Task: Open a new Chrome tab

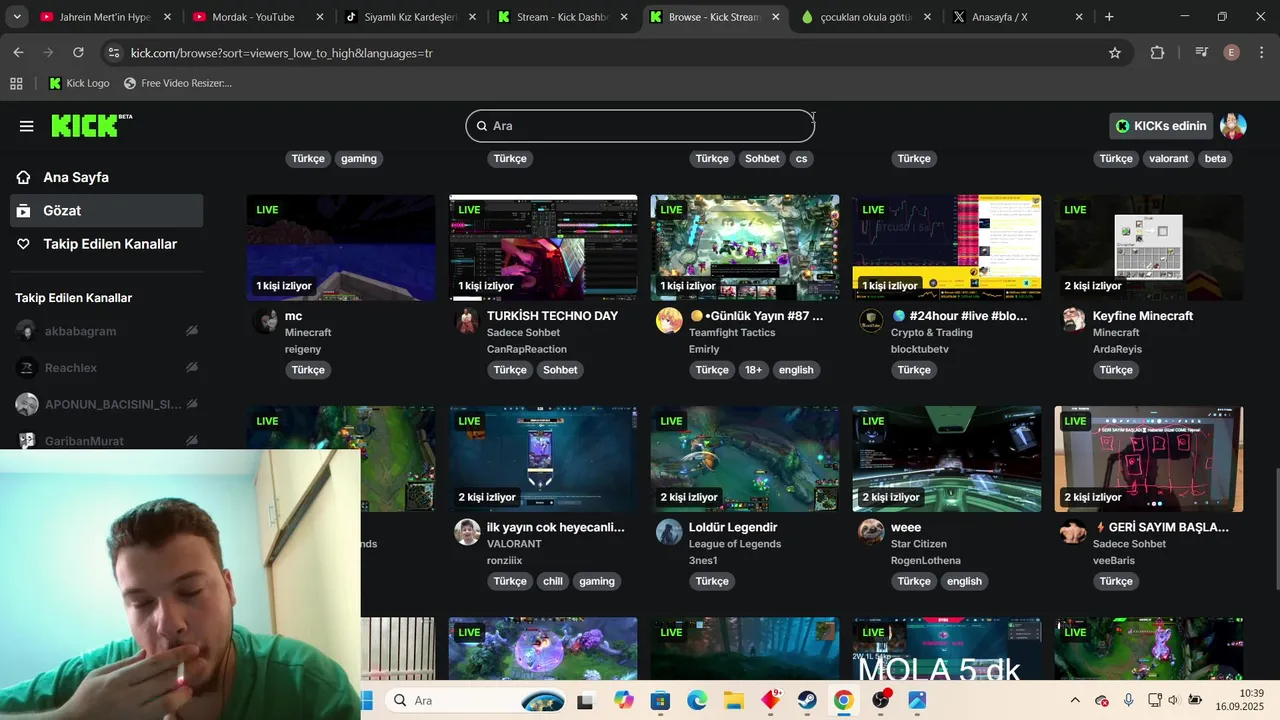Action: 1109,17
